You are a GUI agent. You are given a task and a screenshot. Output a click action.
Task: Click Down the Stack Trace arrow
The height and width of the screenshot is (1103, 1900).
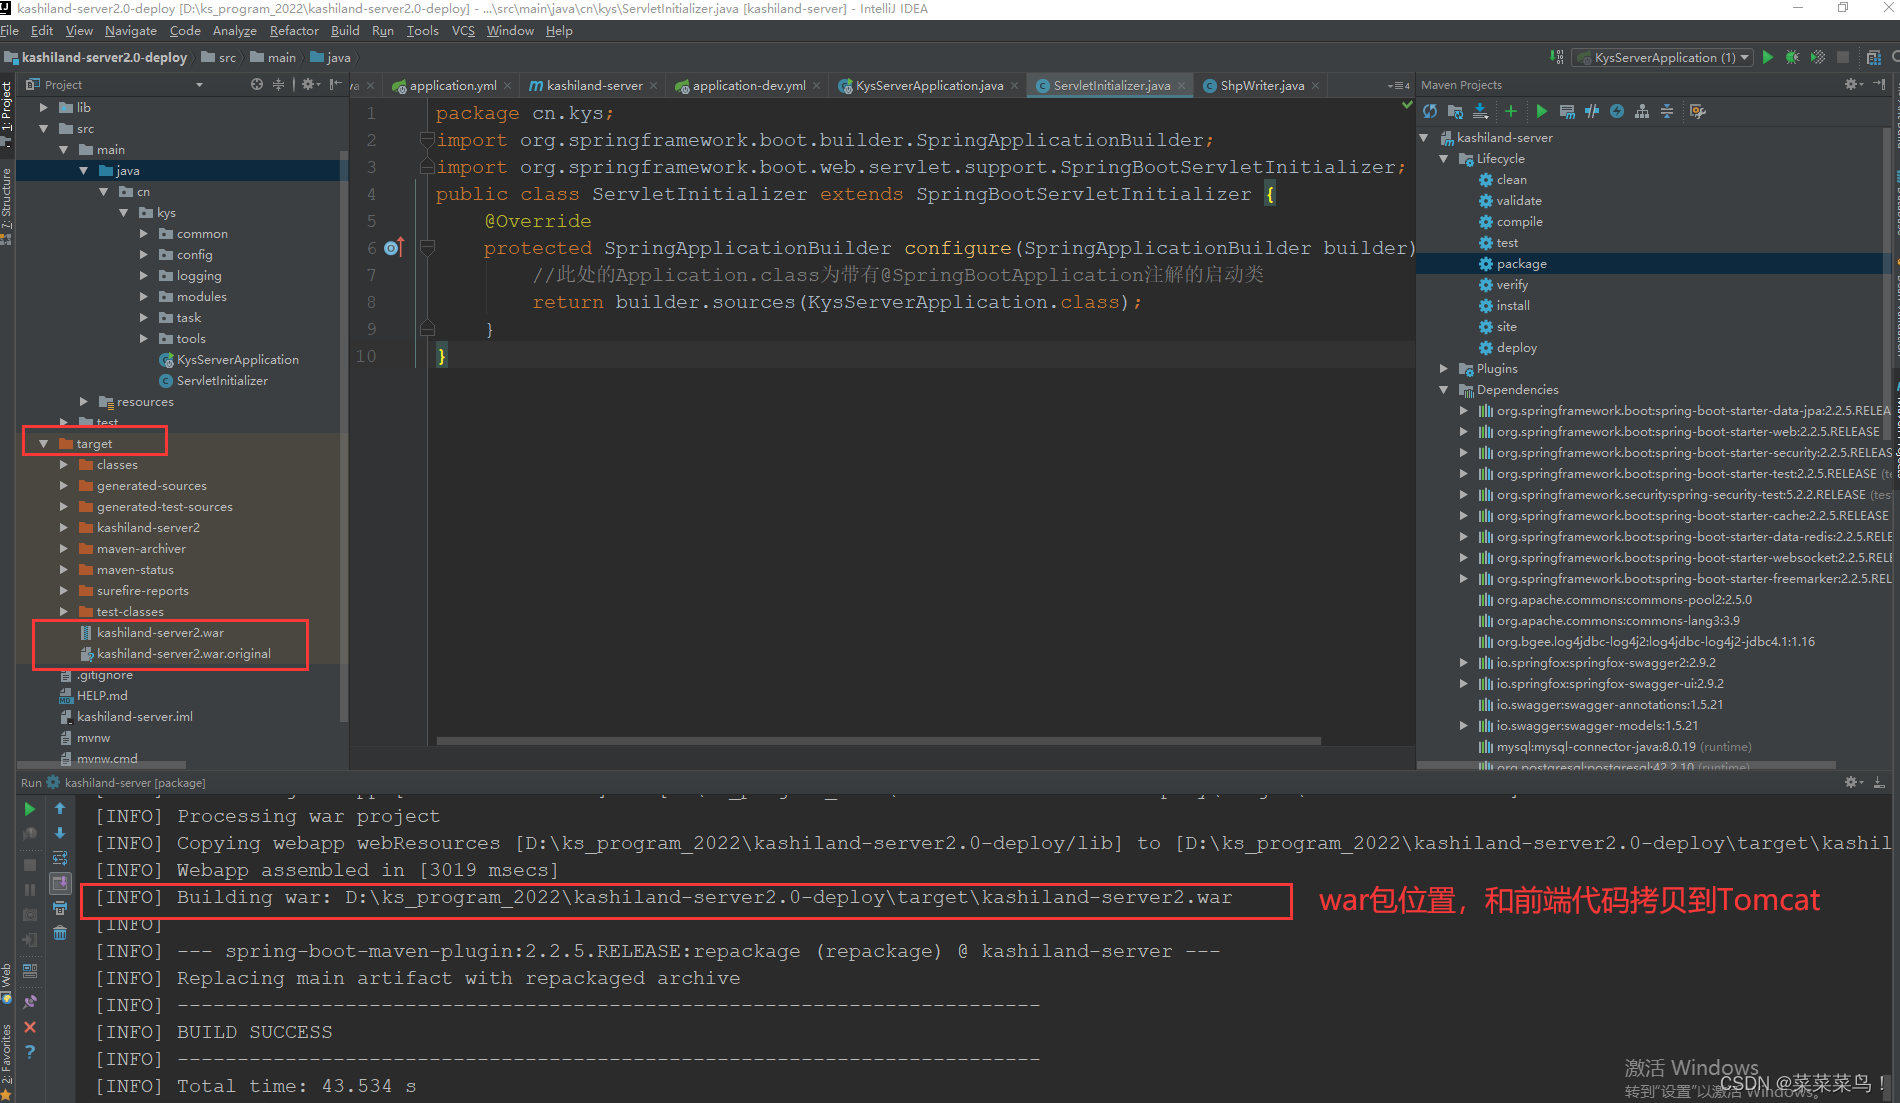pyautogui.click(x=60, y=834)
